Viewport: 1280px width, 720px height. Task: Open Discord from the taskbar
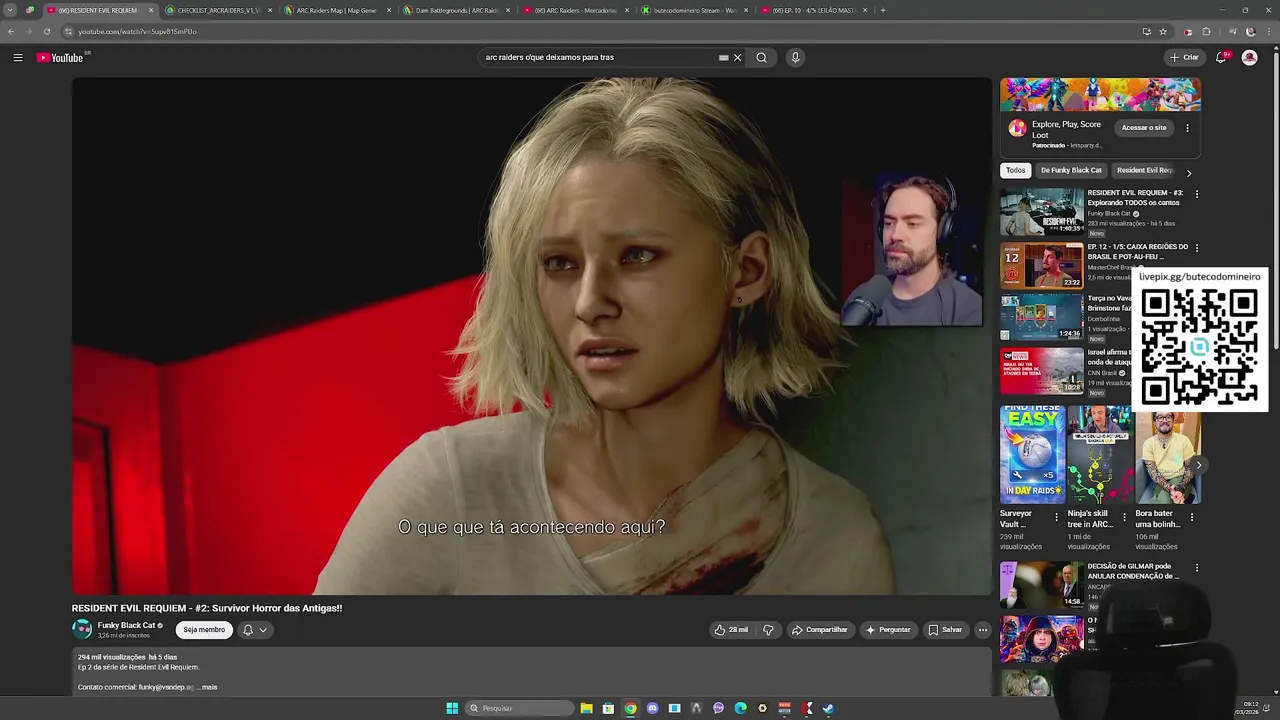(652, 708)
